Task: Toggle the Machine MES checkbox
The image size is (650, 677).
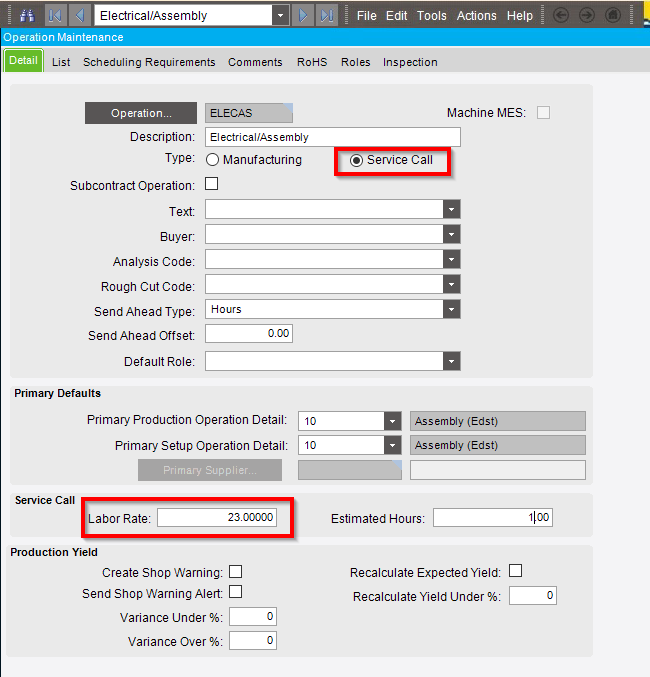Action: click(x=543, y=113)
